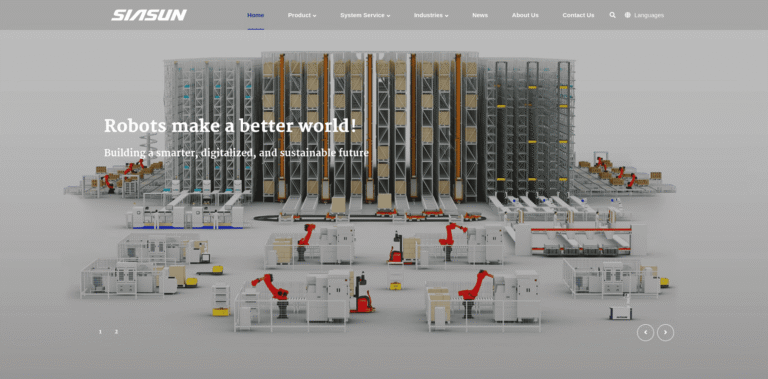Viewport: 768px width, 379px height.
Task: Open the search magnifier icon
Action: pyautogui.click(x=612, y=15)
